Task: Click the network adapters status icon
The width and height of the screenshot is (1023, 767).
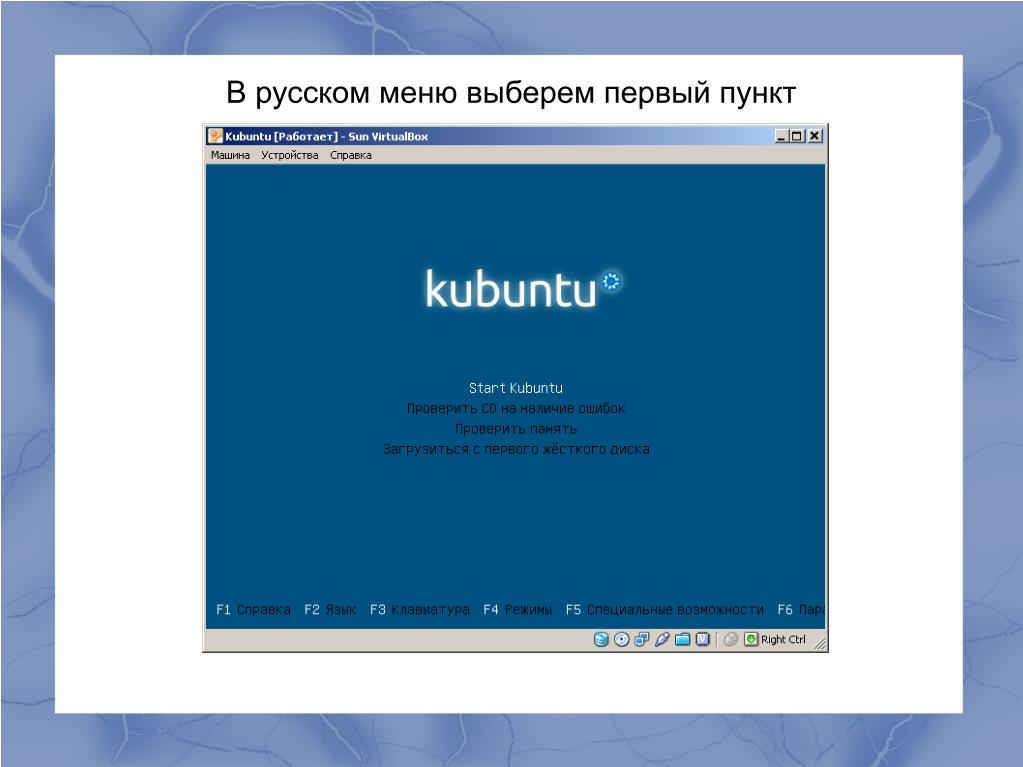Action: pos(642,639)
